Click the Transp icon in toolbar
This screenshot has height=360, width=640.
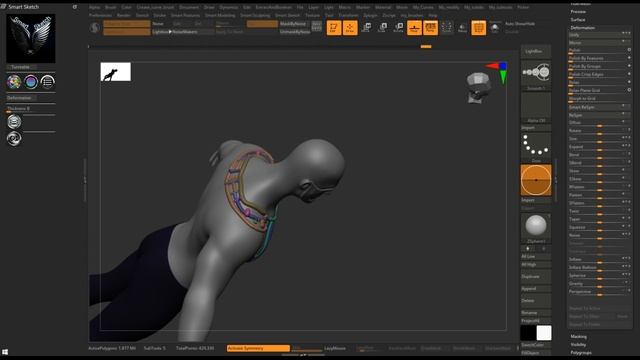tap(462, 28)
